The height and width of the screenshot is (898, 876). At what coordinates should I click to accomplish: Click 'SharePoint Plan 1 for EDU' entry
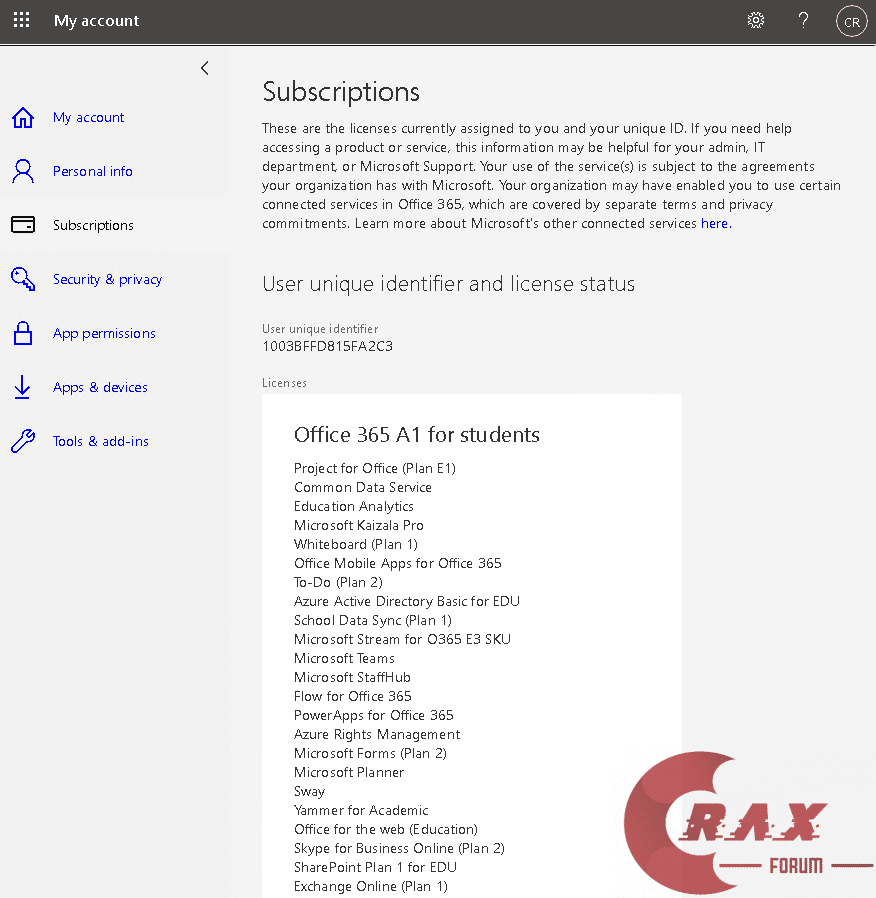[x=376, y=867]
